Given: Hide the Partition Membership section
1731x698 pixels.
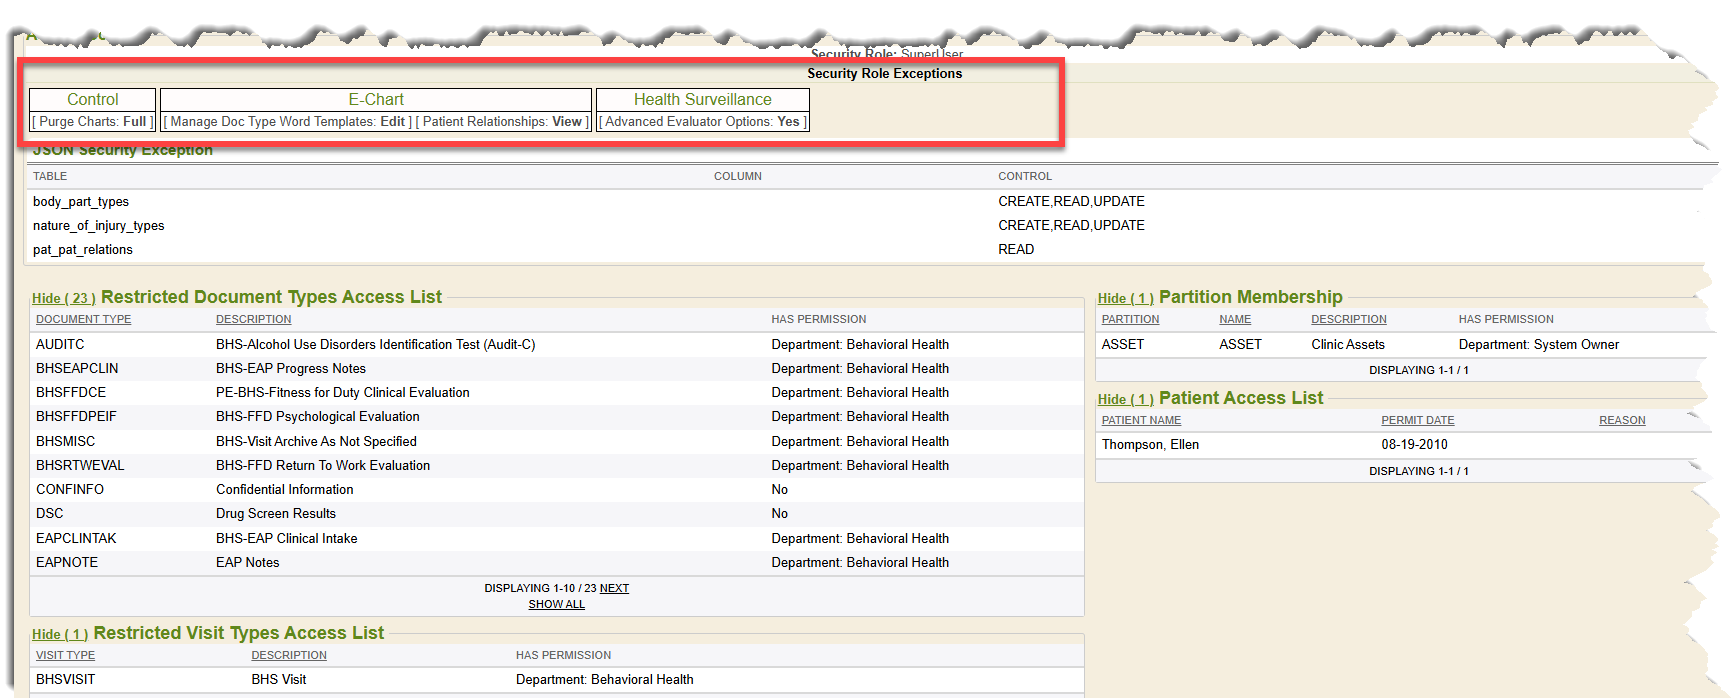Looking at the screenshot, I should 1125,298.
